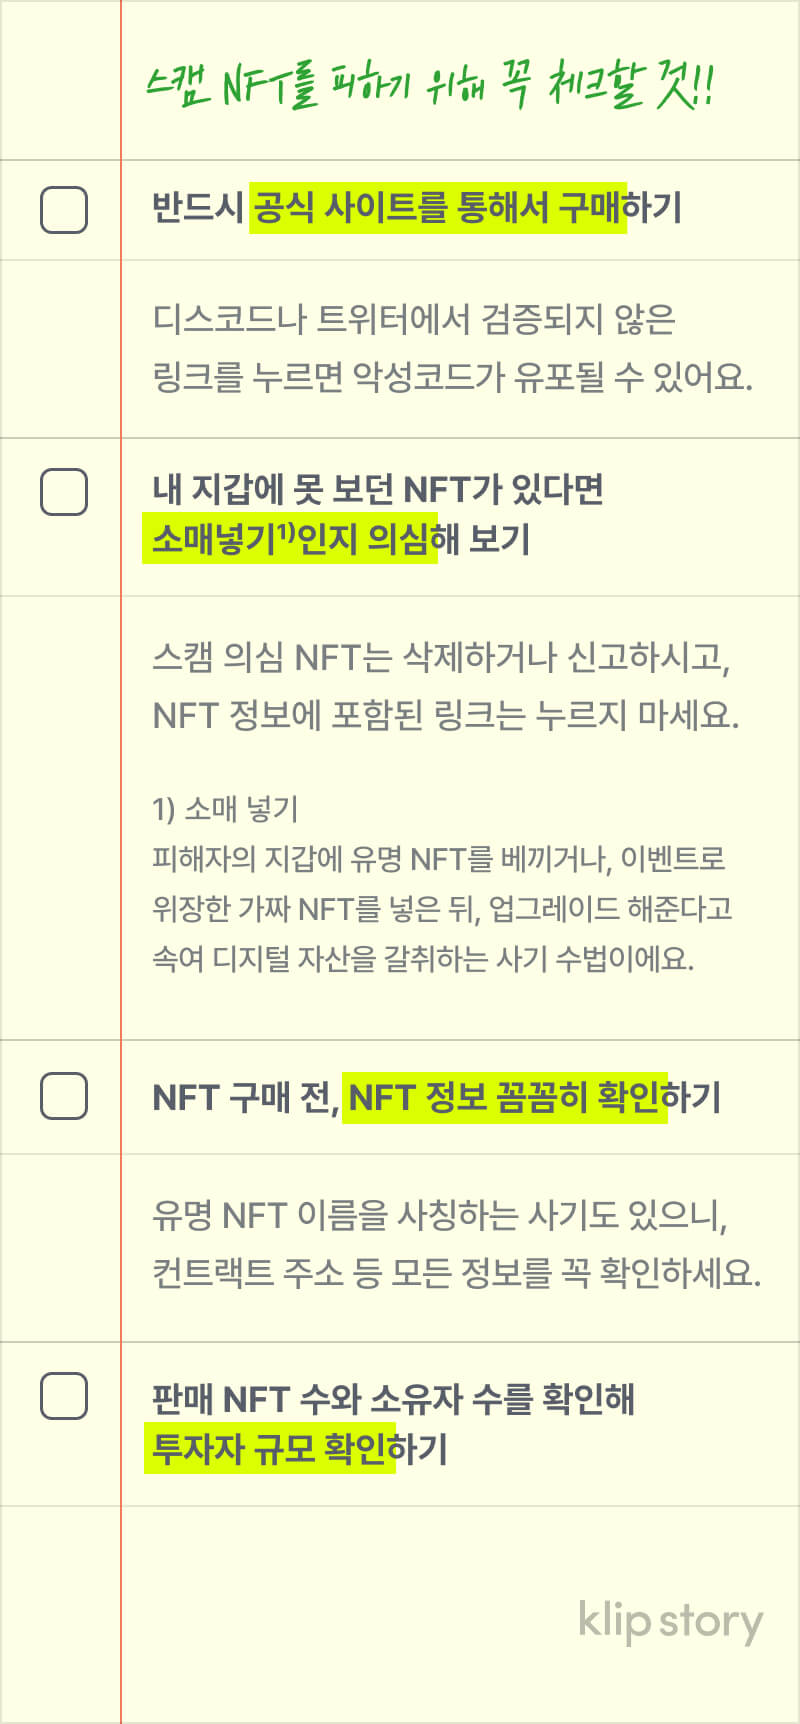Click the 링크를 누르면 악성코드가 유포될 line
This screenshot has width=800, height=1724.
452,377
